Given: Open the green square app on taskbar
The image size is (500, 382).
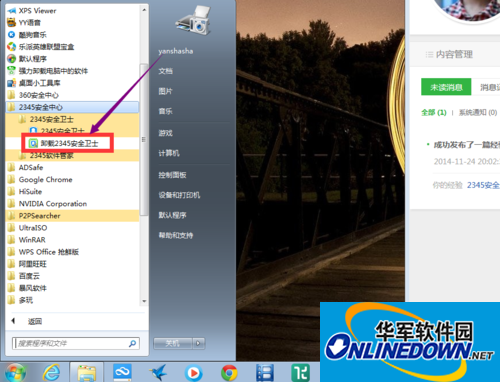Looking at the screenshot, I should 300,373.
